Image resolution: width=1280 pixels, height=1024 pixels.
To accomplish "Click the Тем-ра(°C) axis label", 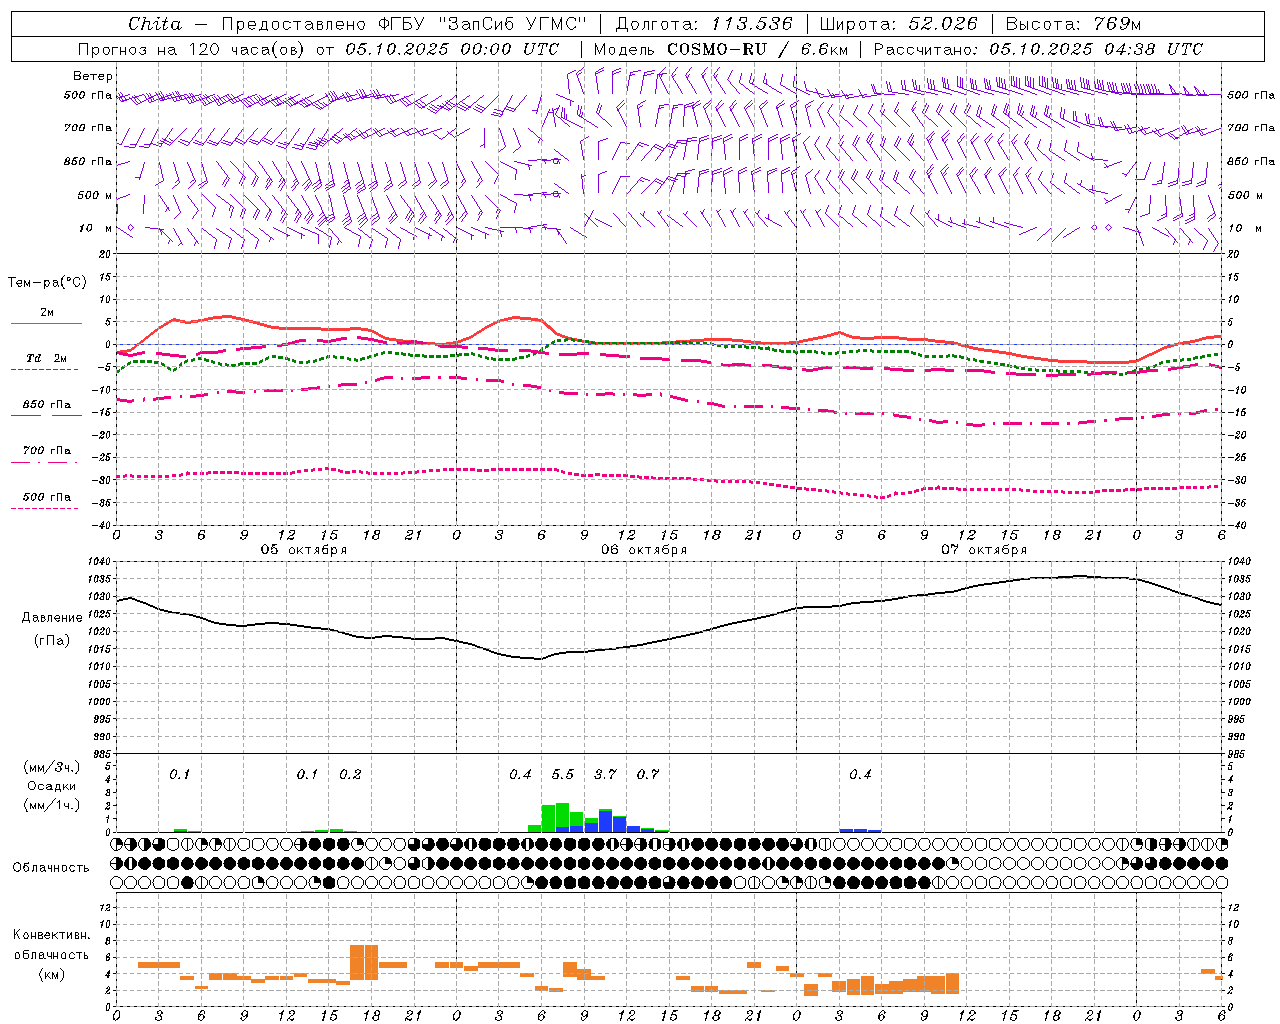I will click(47, 283).
